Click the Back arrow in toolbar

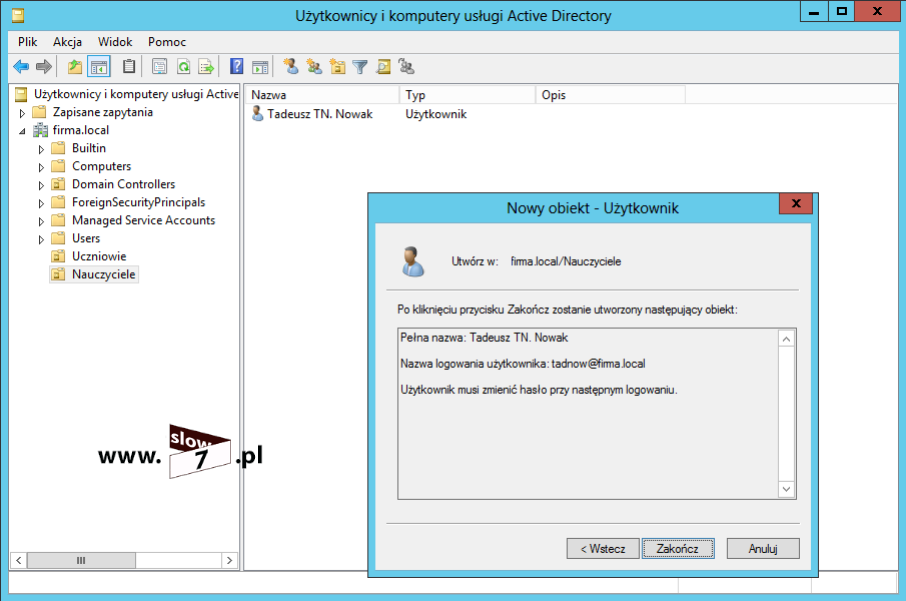click(x=21, y=67)
